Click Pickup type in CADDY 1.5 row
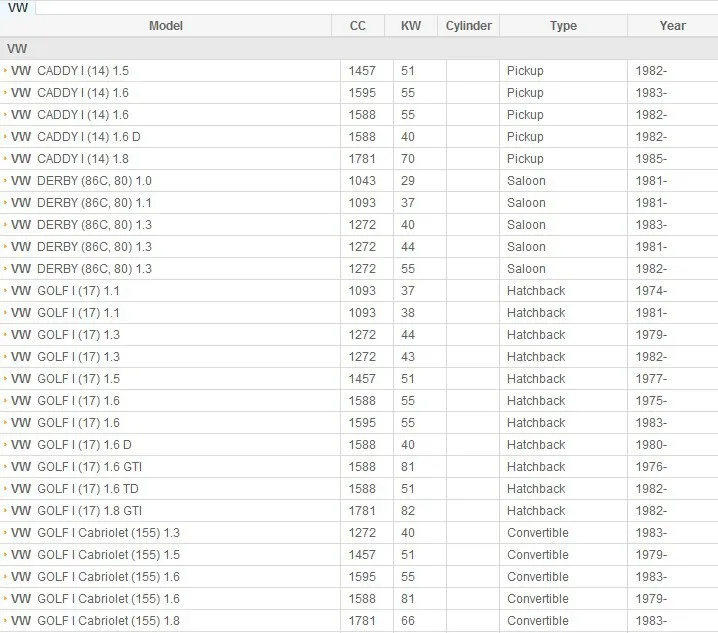The height and width of the screenshot is (633, 718). point(525,71)
